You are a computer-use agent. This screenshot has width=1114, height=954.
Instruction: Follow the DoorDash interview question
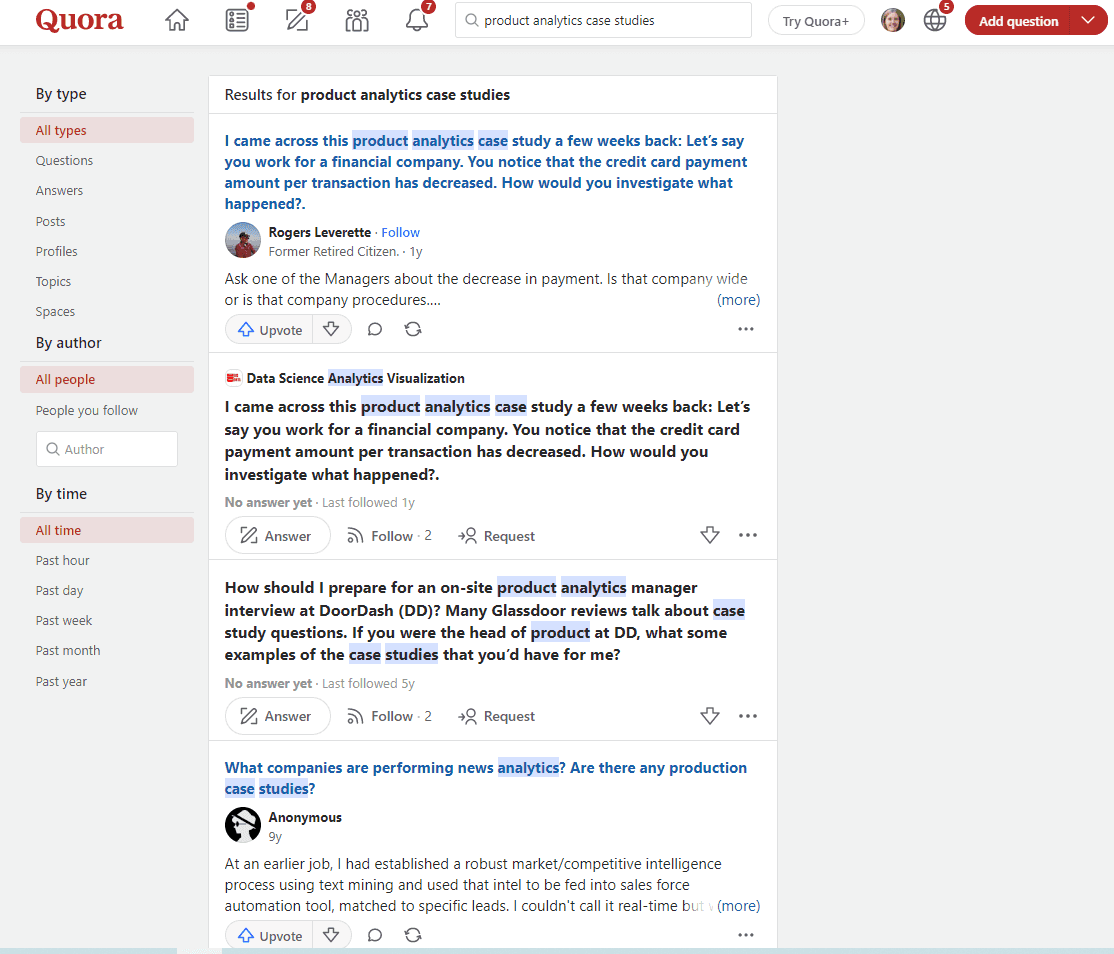click(x=389, y=716)
